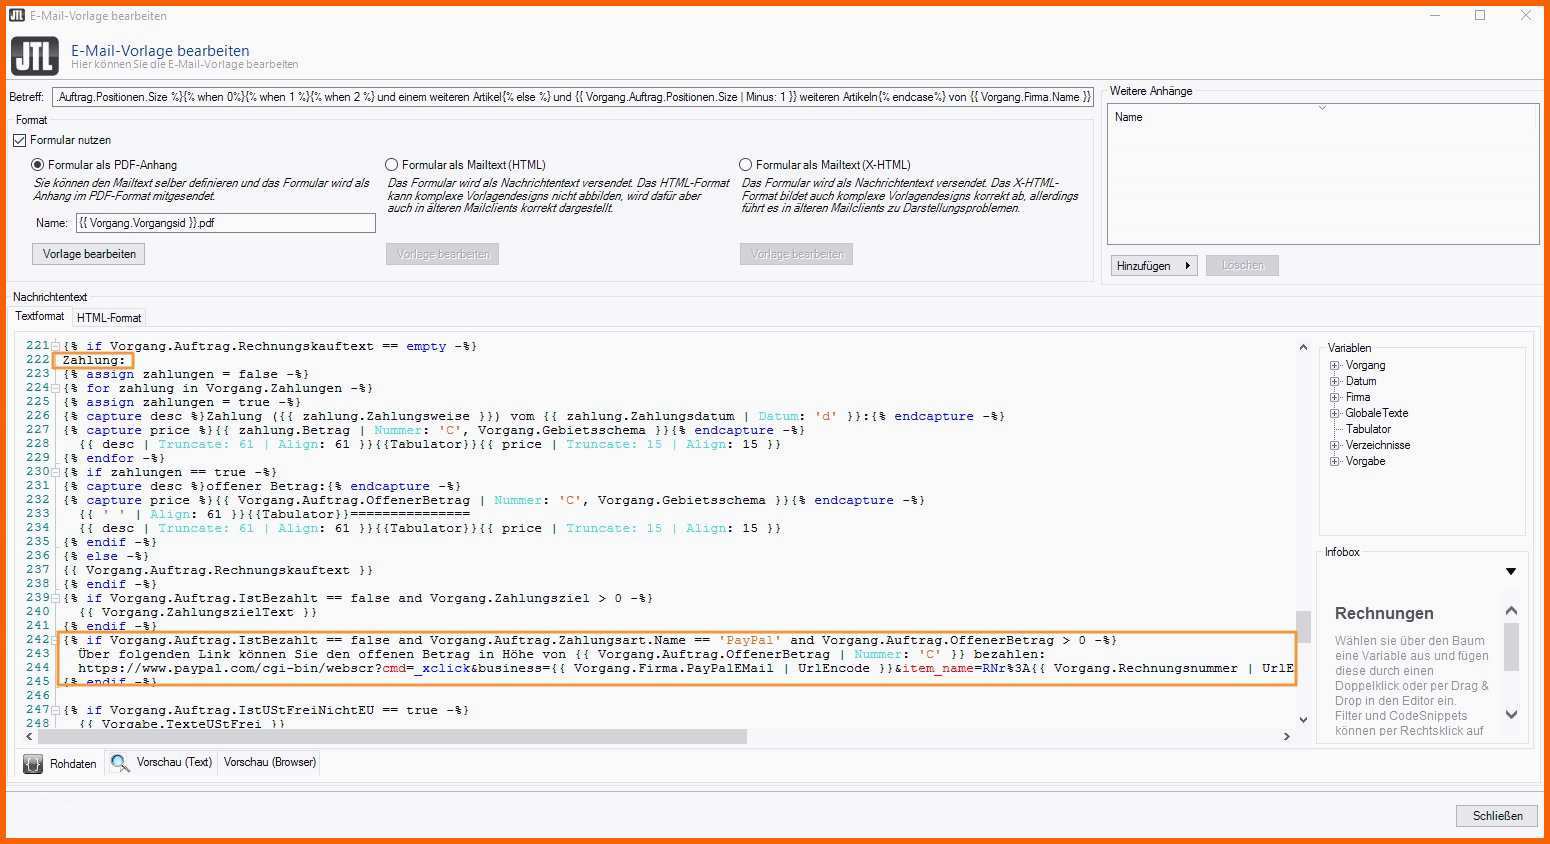Expand the GlobaleTexte tree node

click(1334, 414)
